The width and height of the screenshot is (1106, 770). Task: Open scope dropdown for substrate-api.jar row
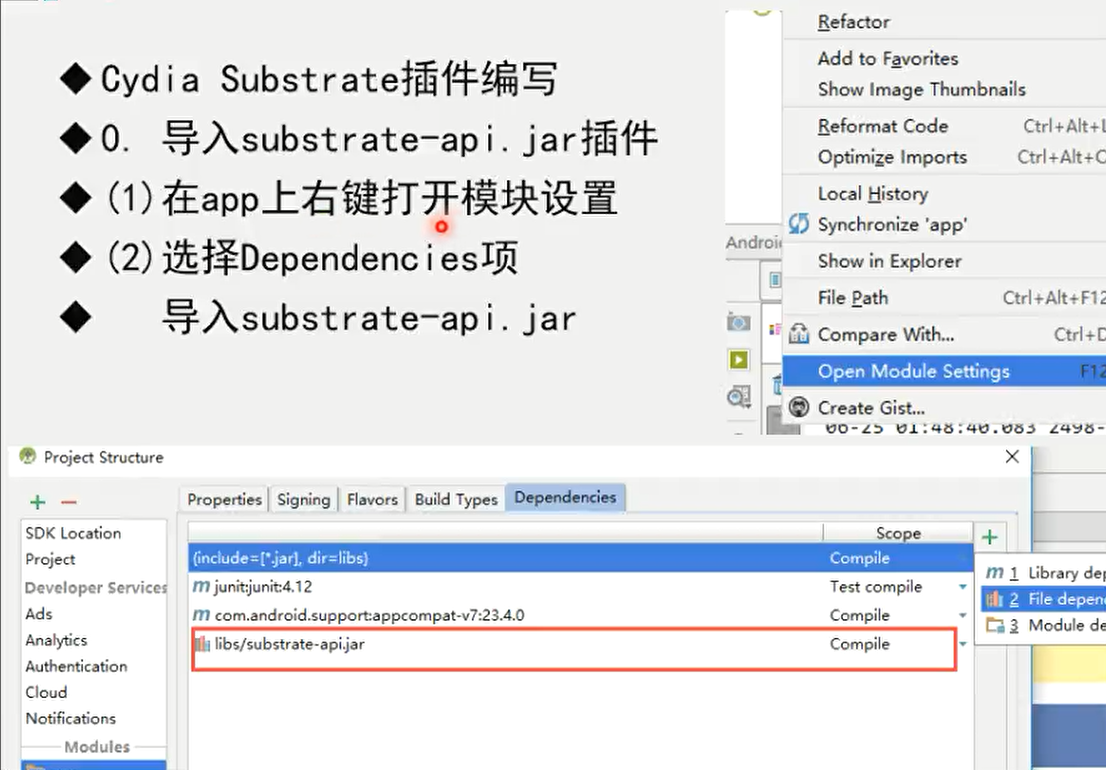963,644
